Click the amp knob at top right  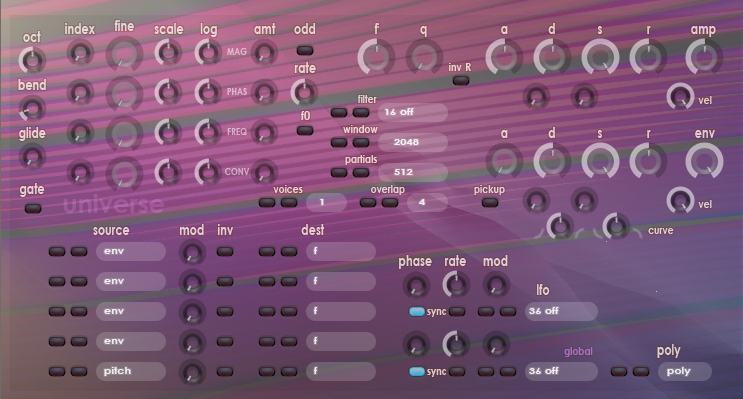click(x=704, y=57)
